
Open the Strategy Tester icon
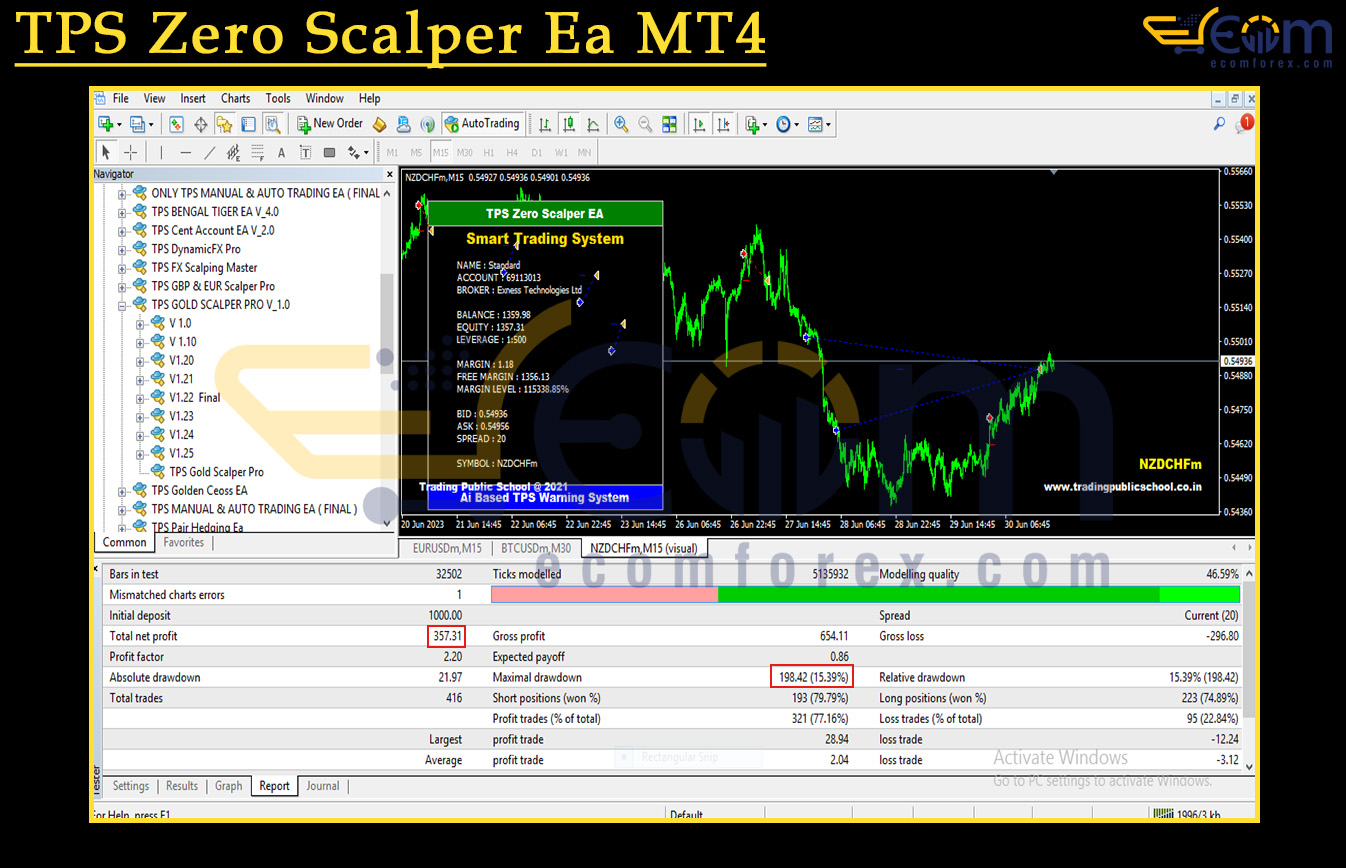(272, 123)
